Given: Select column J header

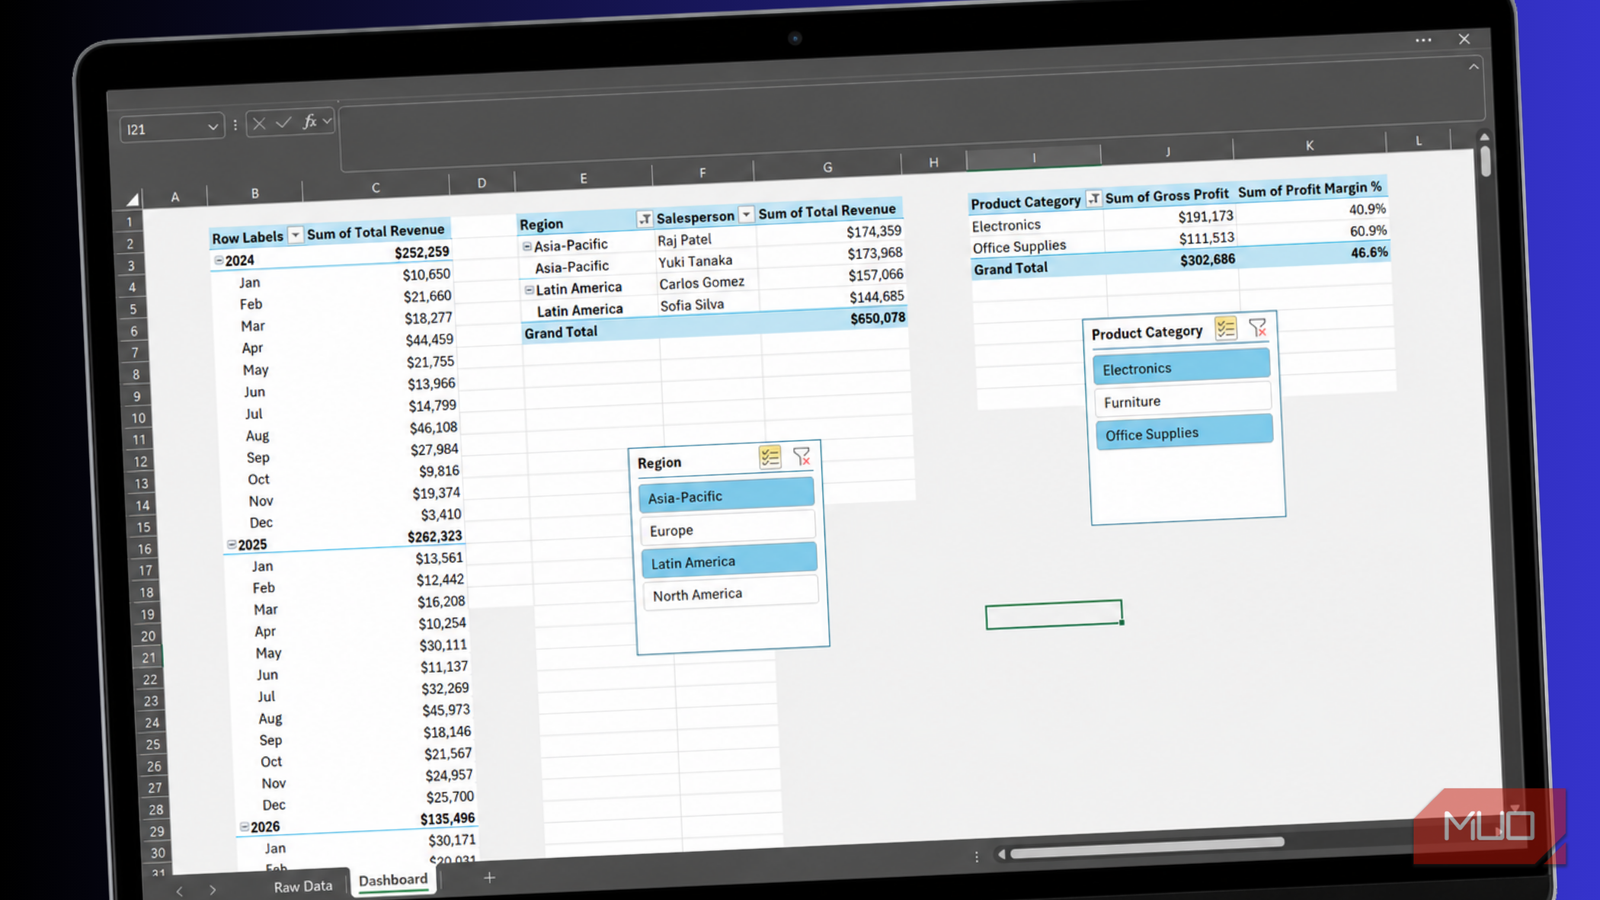Looking at the screenshot, I should coord(1167,151).
